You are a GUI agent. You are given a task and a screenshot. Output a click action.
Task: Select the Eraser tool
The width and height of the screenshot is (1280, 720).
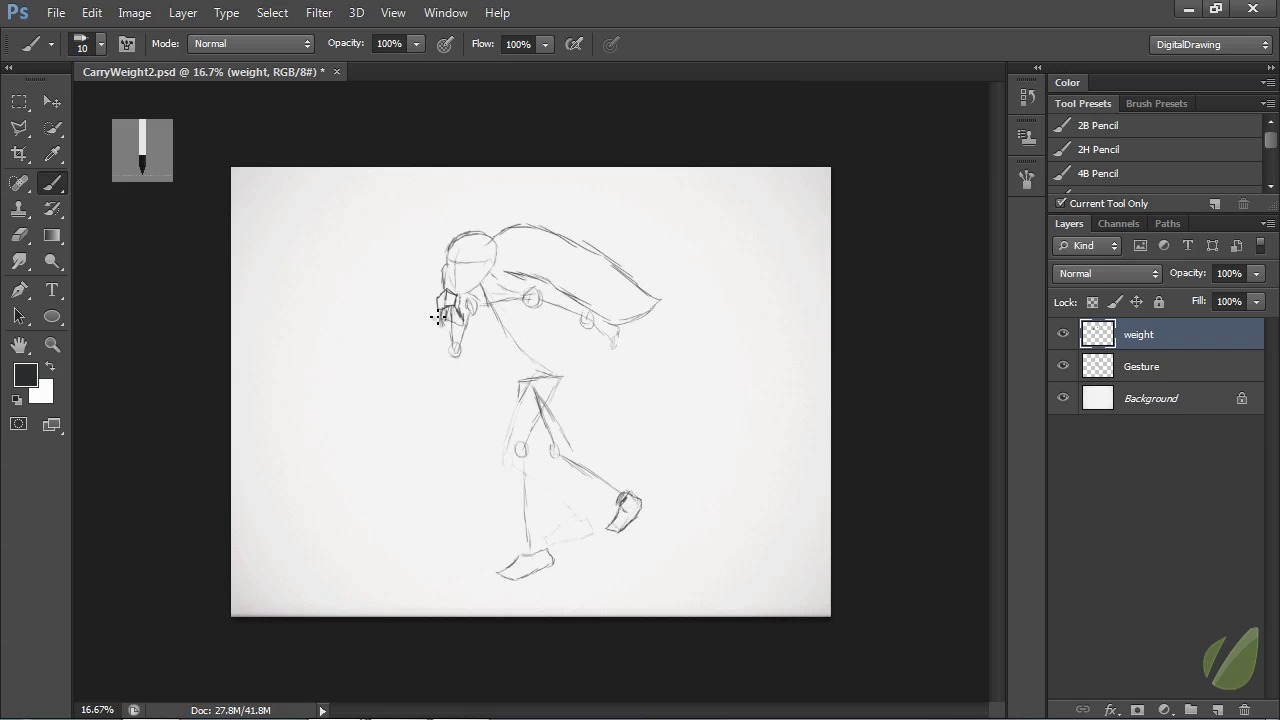click(x=19, y=236)
